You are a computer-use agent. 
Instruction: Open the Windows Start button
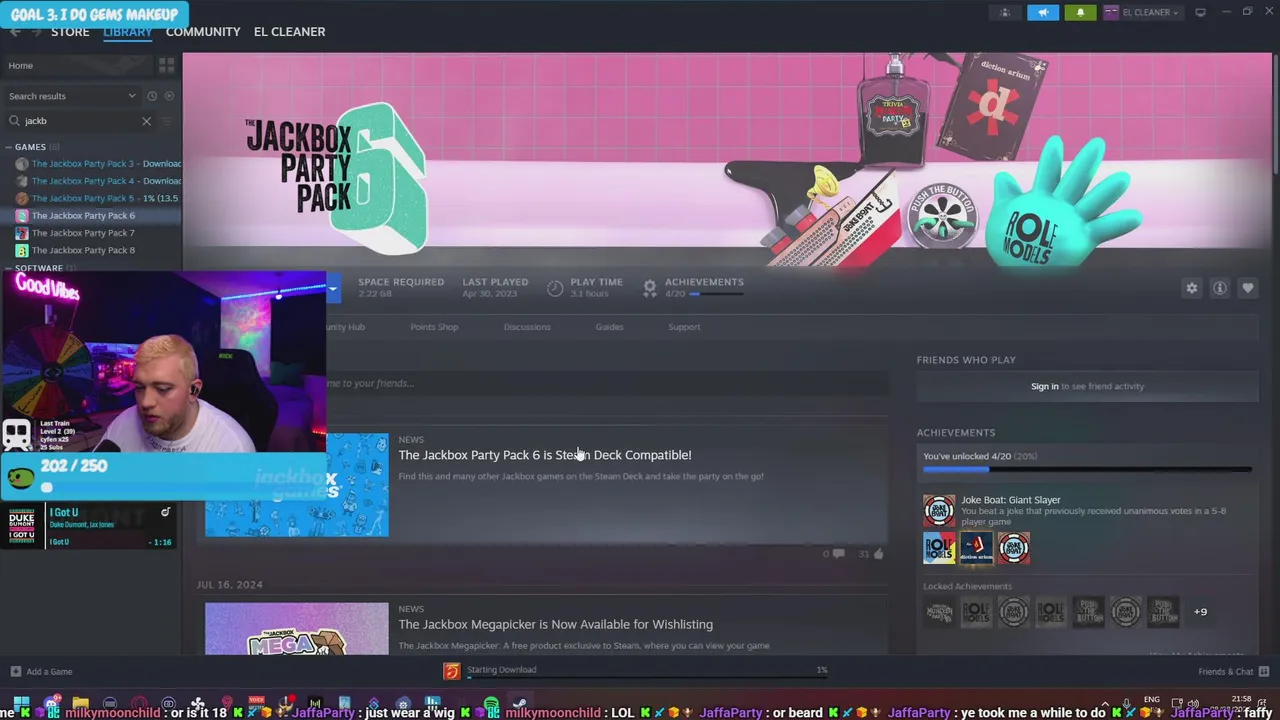click(x=20, y=704)
